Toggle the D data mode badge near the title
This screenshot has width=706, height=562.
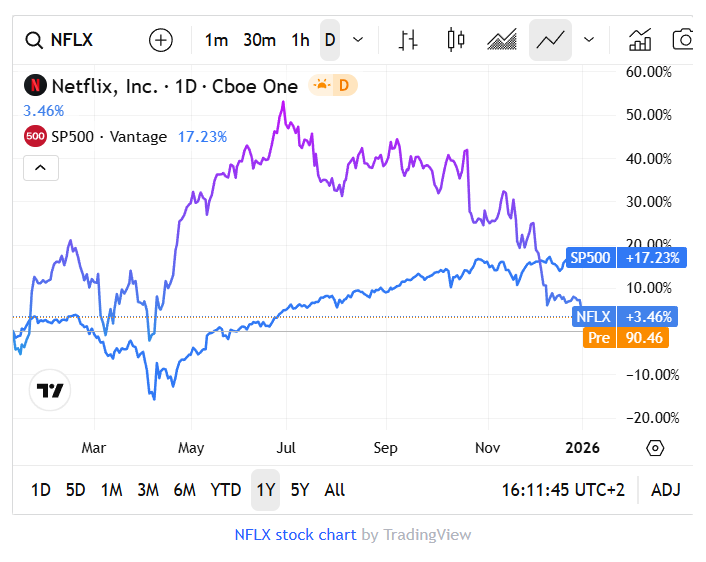pyautogui.click(x=333, y=86)
